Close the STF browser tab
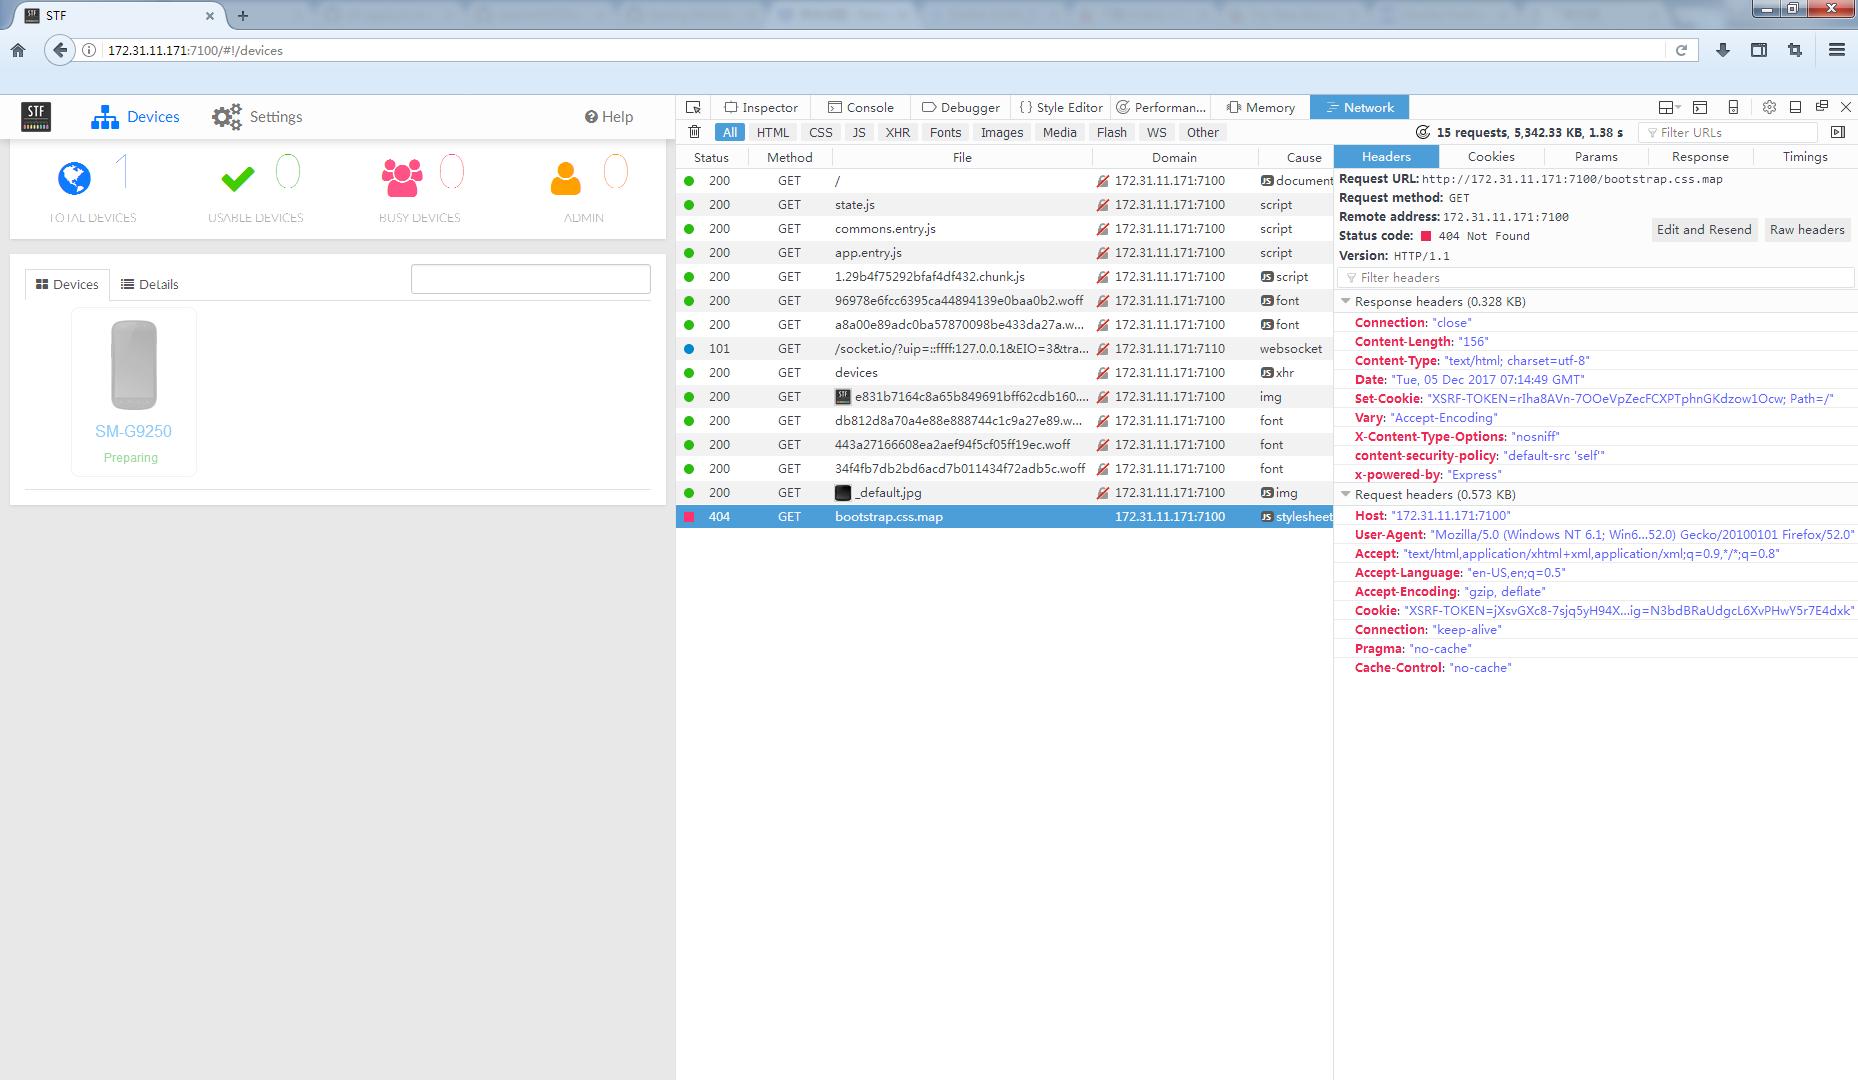The height and width of the screenshot is (1080, 1858). pos(210,16)
